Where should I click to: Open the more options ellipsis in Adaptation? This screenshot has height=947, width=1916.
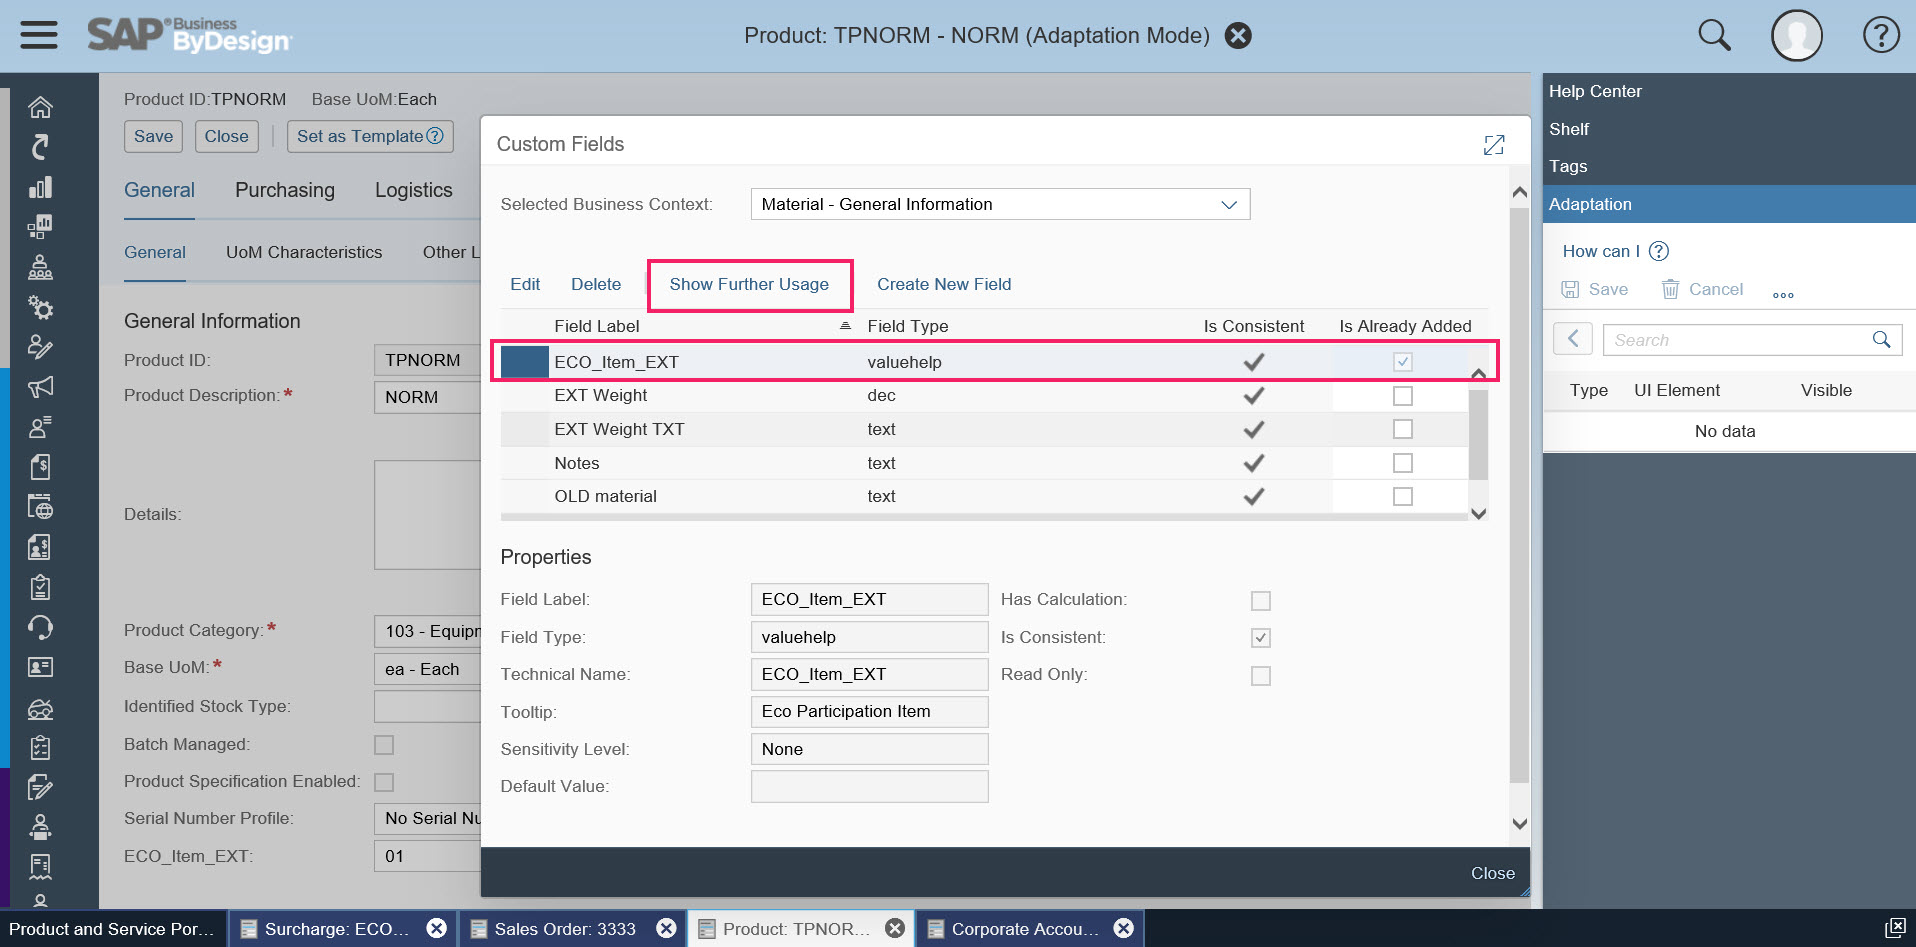[1783, 295]
